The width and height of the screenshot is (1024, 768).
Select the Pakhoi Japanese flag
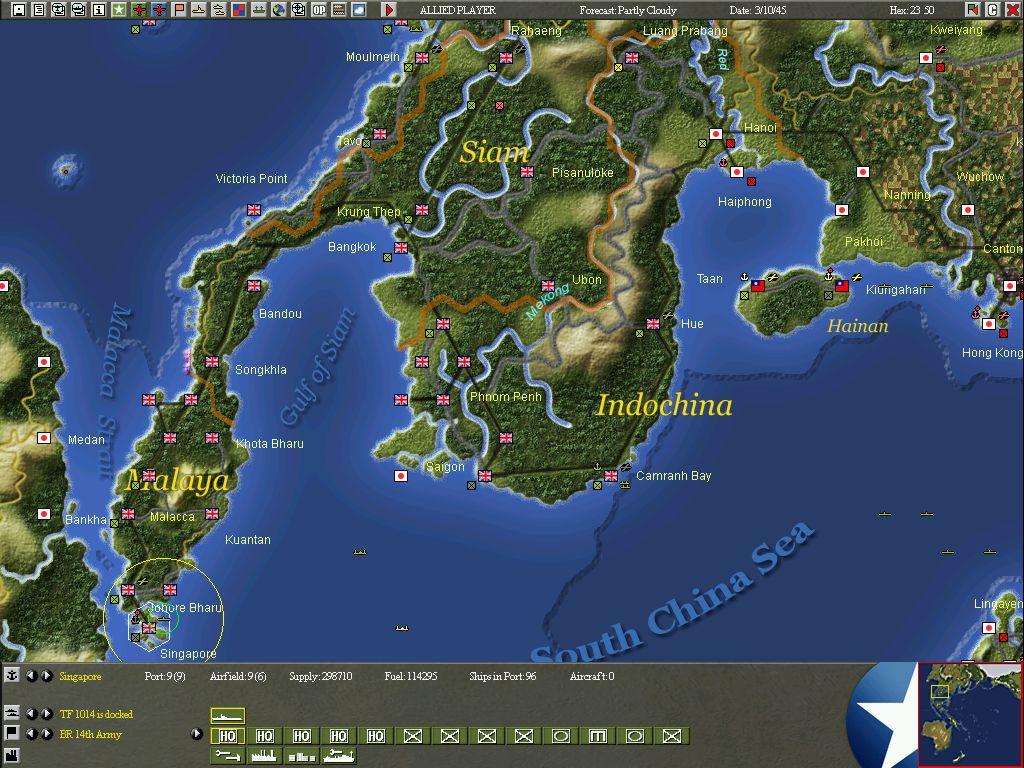(842, 210)
